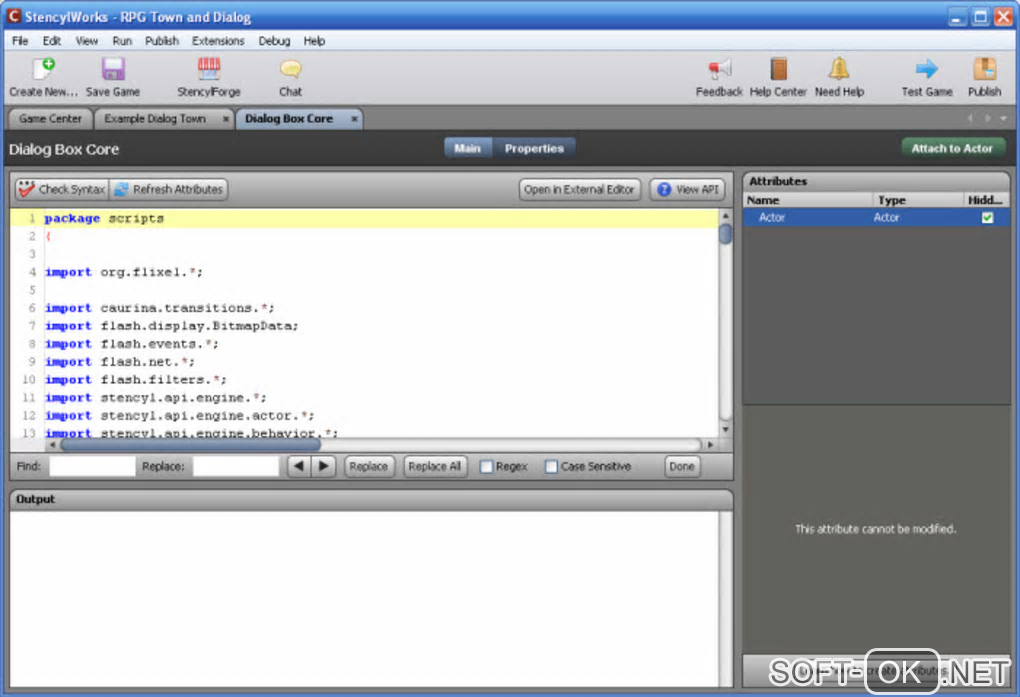The image size is (1020, 697).
Task: Open the Publish menu
Action: (x=162, y=41)
